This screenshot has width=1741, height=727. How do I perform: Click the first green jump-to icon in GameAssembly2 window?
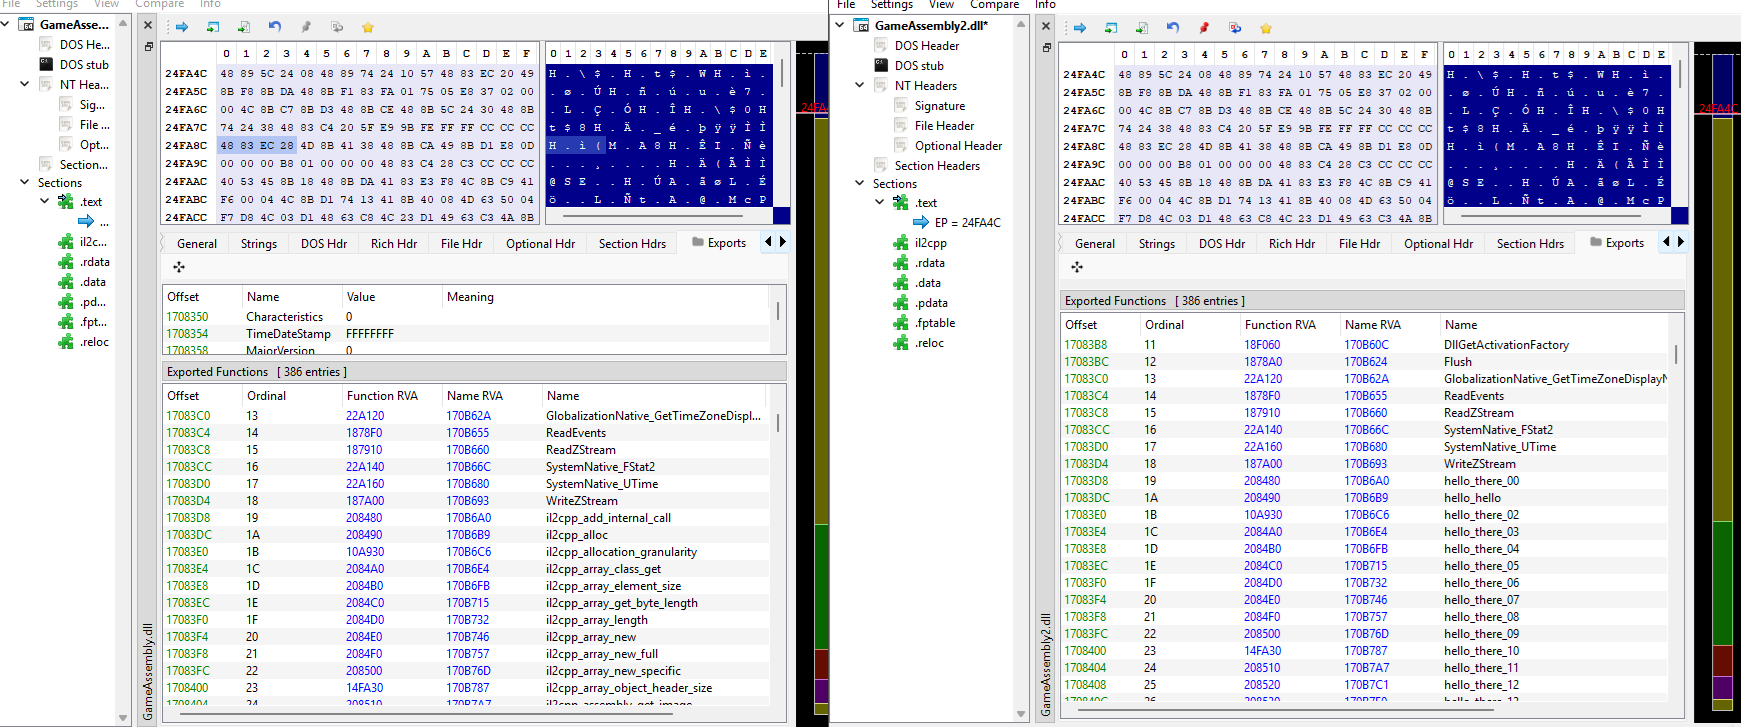point(1111,28)
